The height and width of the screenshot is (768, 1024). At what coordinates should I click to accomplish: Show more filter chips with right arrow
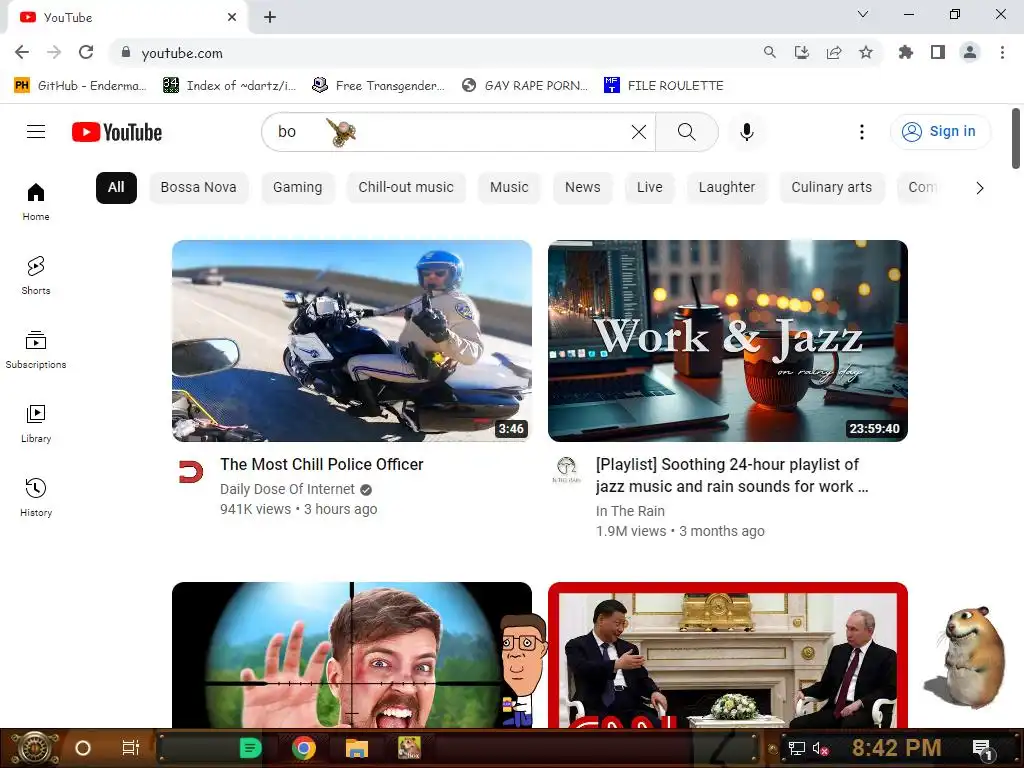[979, 188]
